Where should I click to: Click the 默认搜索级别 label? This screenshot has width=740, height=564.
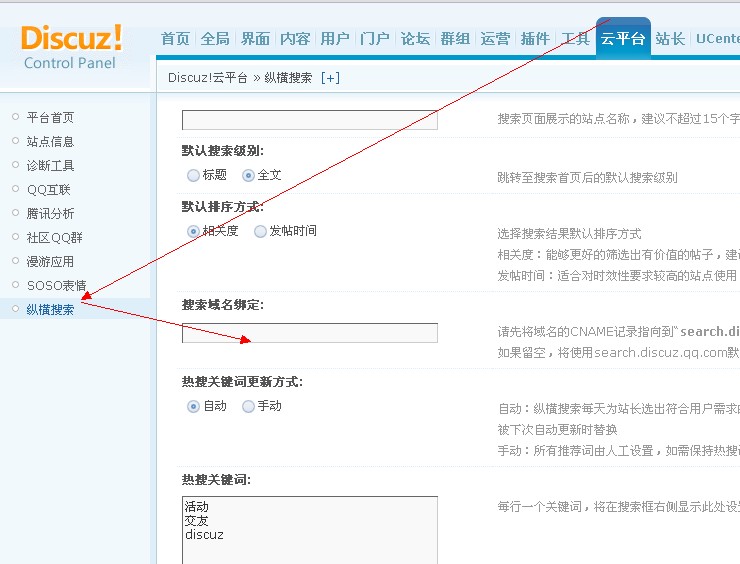pos(223,151)
